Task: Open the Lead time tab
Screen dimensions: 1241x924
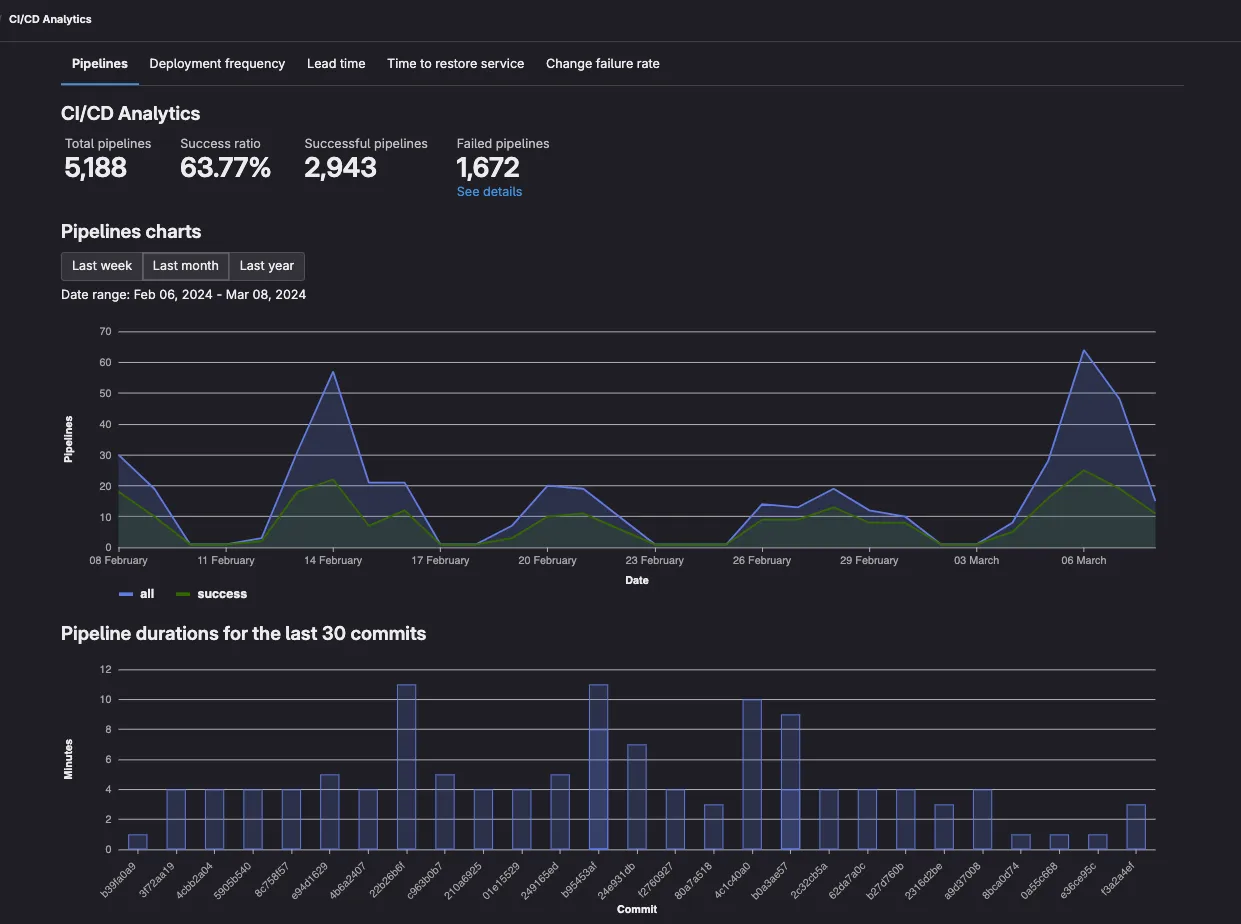Action: pos(336,64)
